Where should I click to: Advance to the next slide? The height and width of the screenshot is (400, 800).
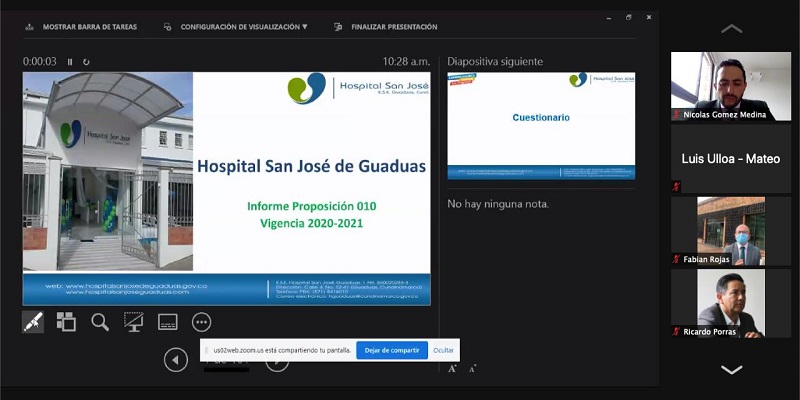pyautogui.click(x=277, y=362)
